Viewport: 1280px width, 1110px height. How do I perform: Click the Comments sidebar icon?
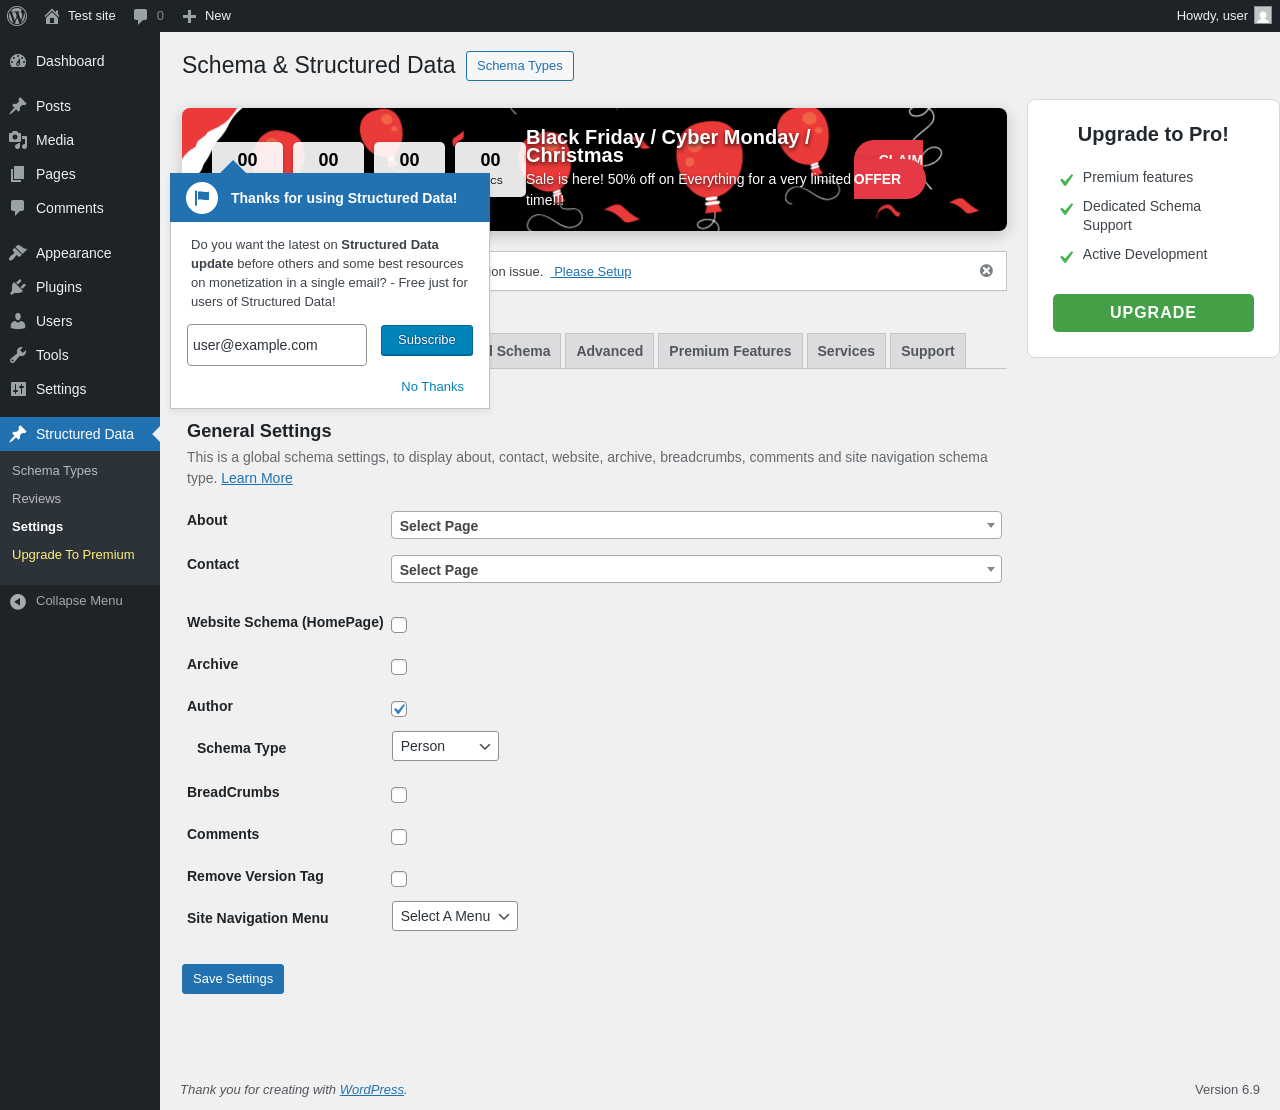coord(18,208)
